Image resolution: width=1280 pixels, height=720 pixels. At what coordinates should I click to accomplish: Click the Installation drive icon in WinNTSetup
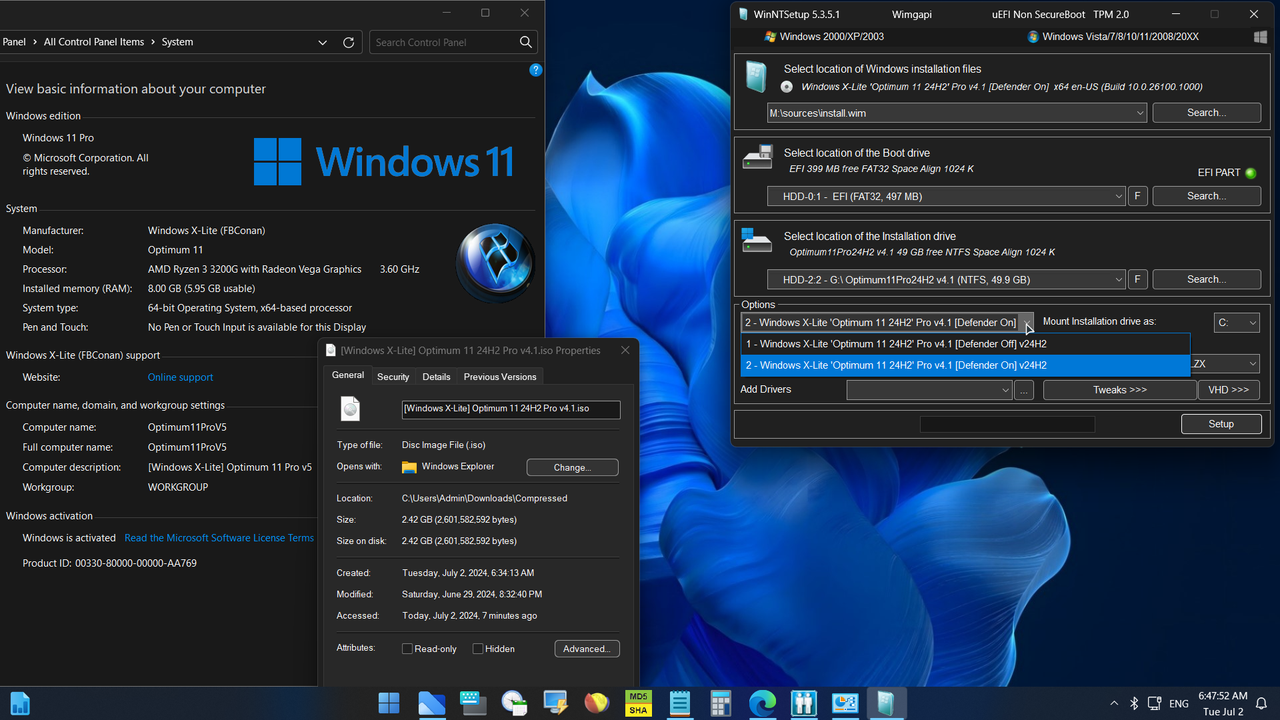[x=756, y=241]
